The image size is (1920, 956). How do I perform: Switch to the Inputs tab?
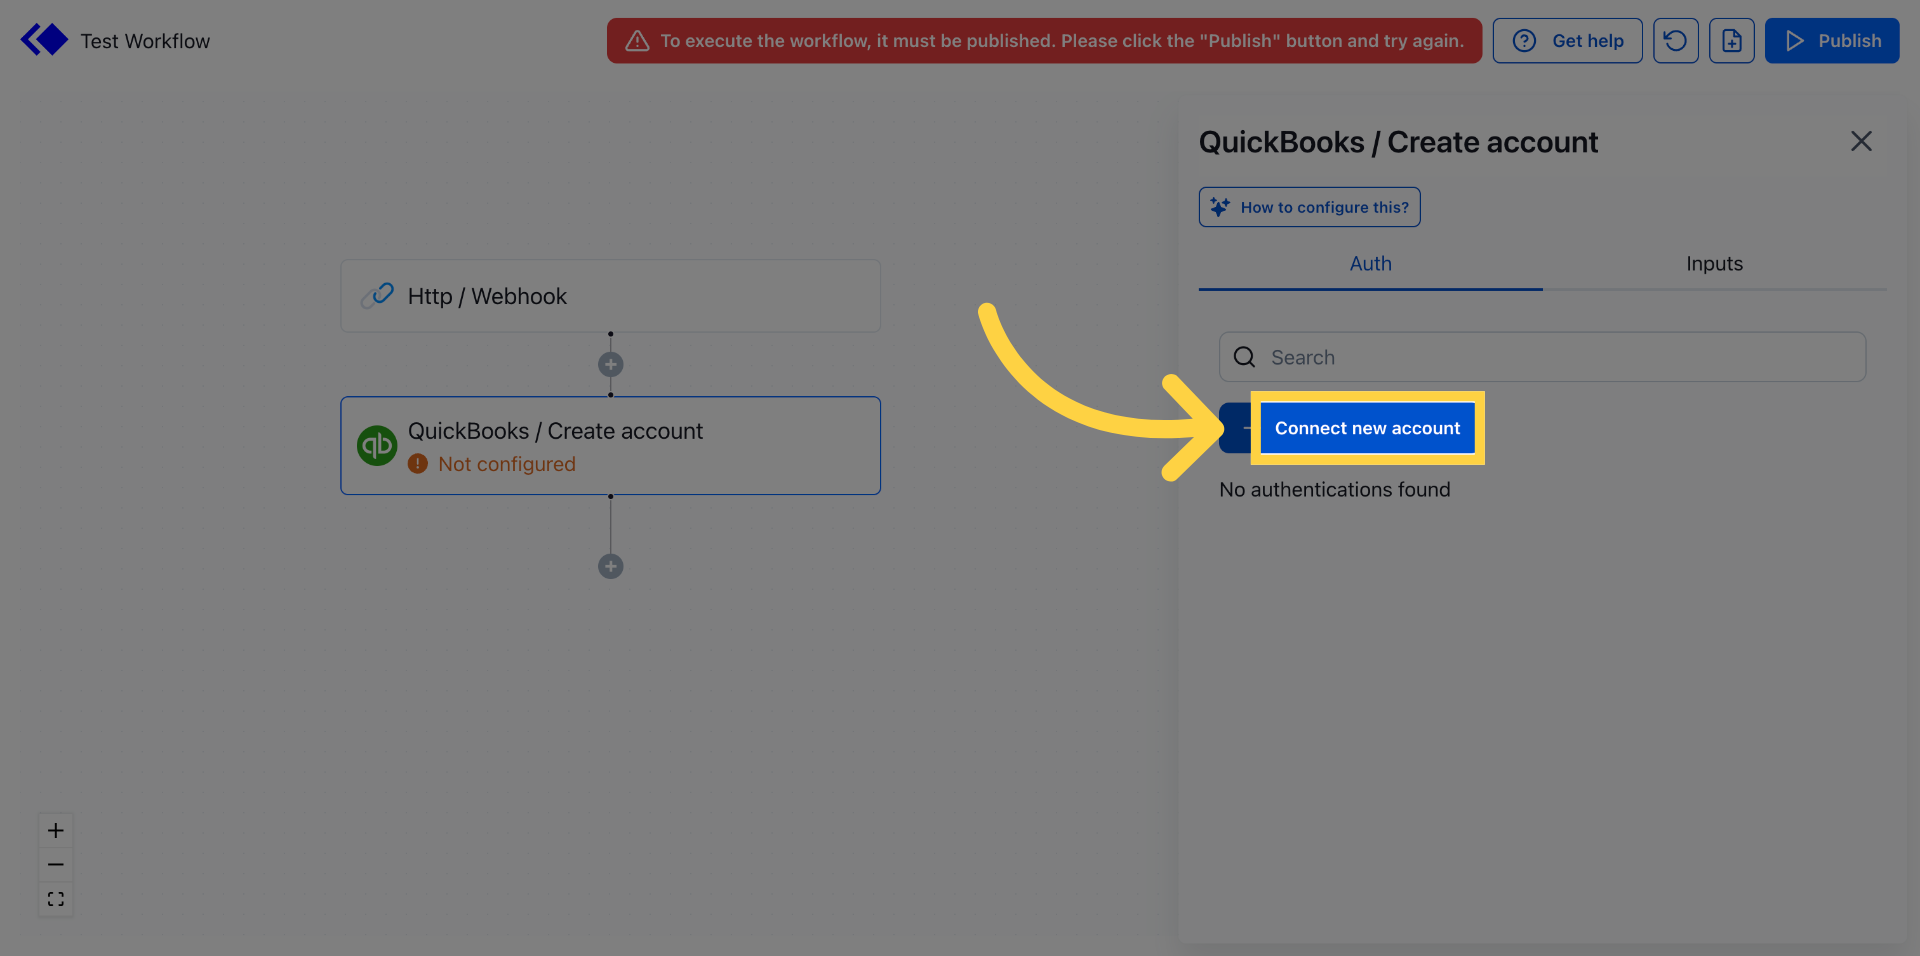1714,263
